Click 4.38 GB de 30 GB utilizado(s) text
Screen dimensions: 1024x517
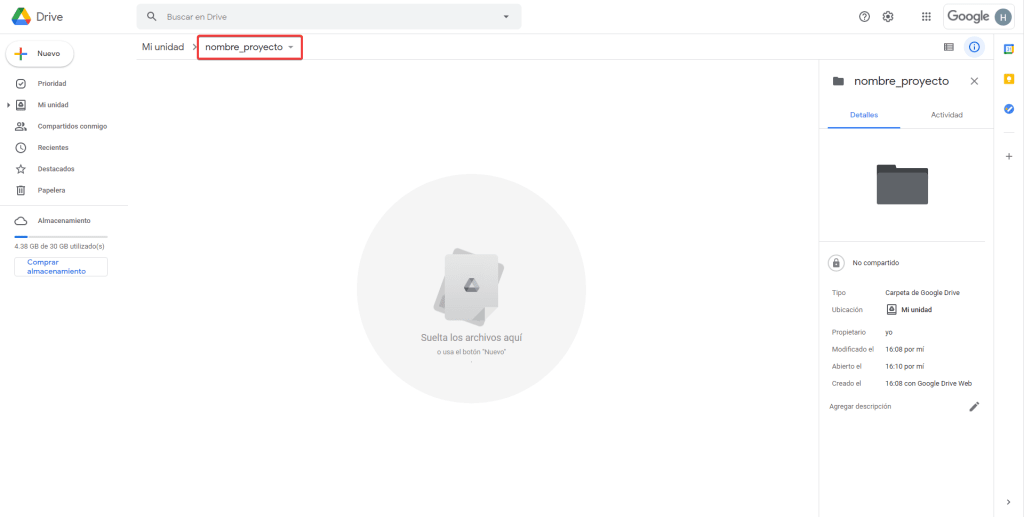click(x=59, y=247)
